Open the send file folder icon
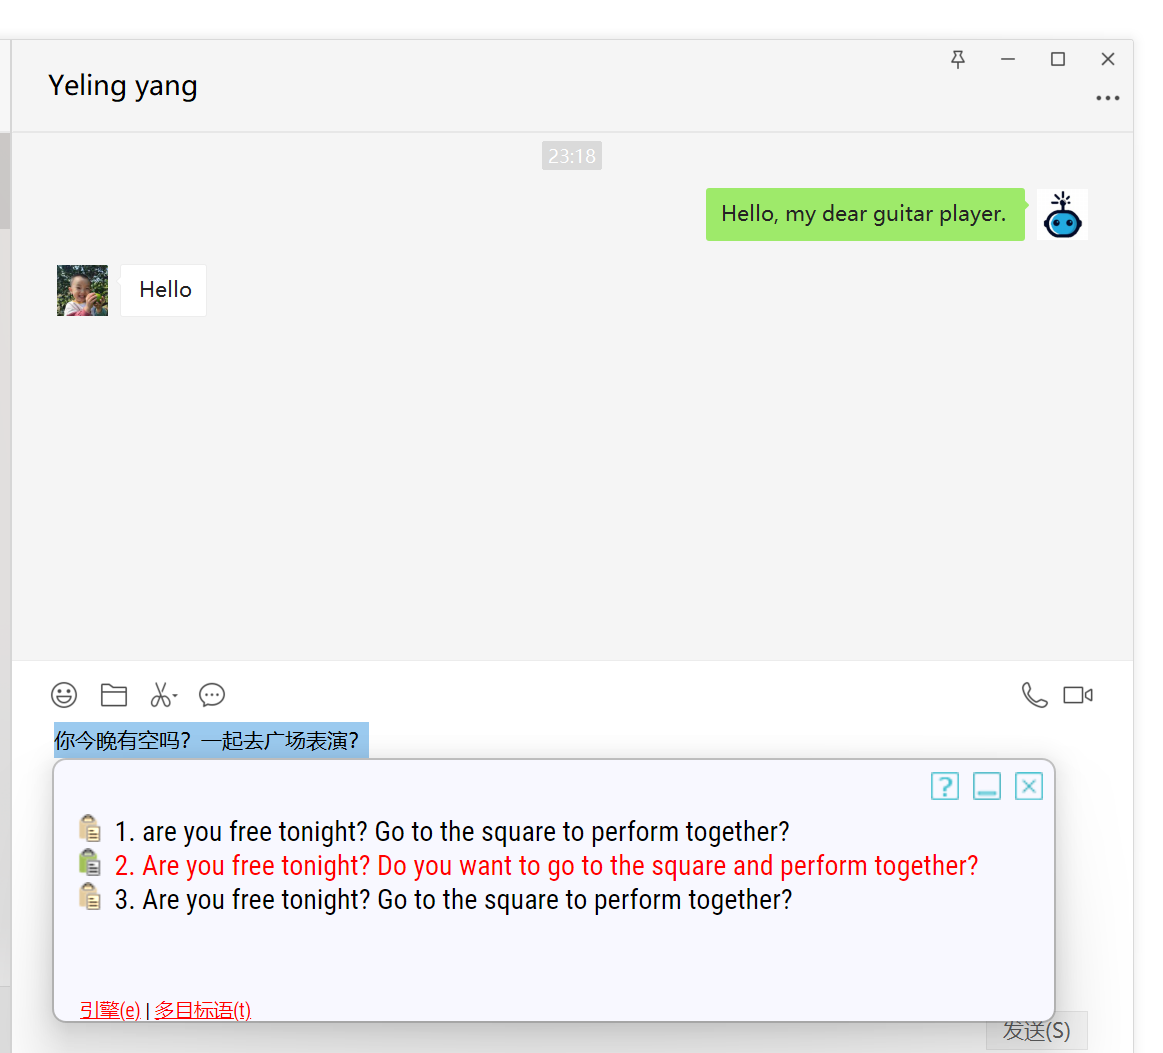This screenshot has width=1163, height=1053. pos(114,695)
